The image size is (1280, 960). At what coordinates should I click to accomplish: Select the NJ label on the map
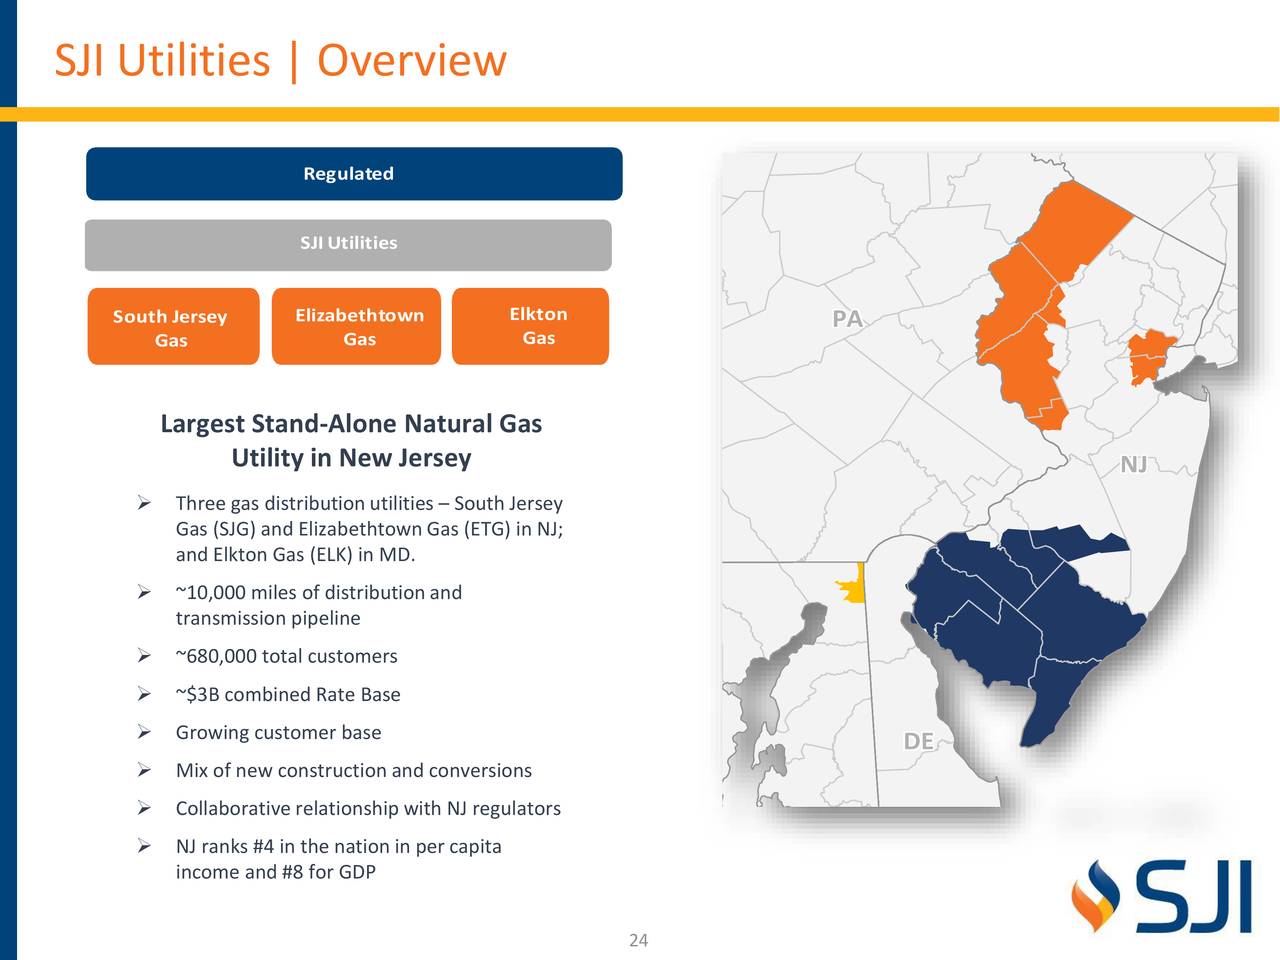tap(1135, 463)
